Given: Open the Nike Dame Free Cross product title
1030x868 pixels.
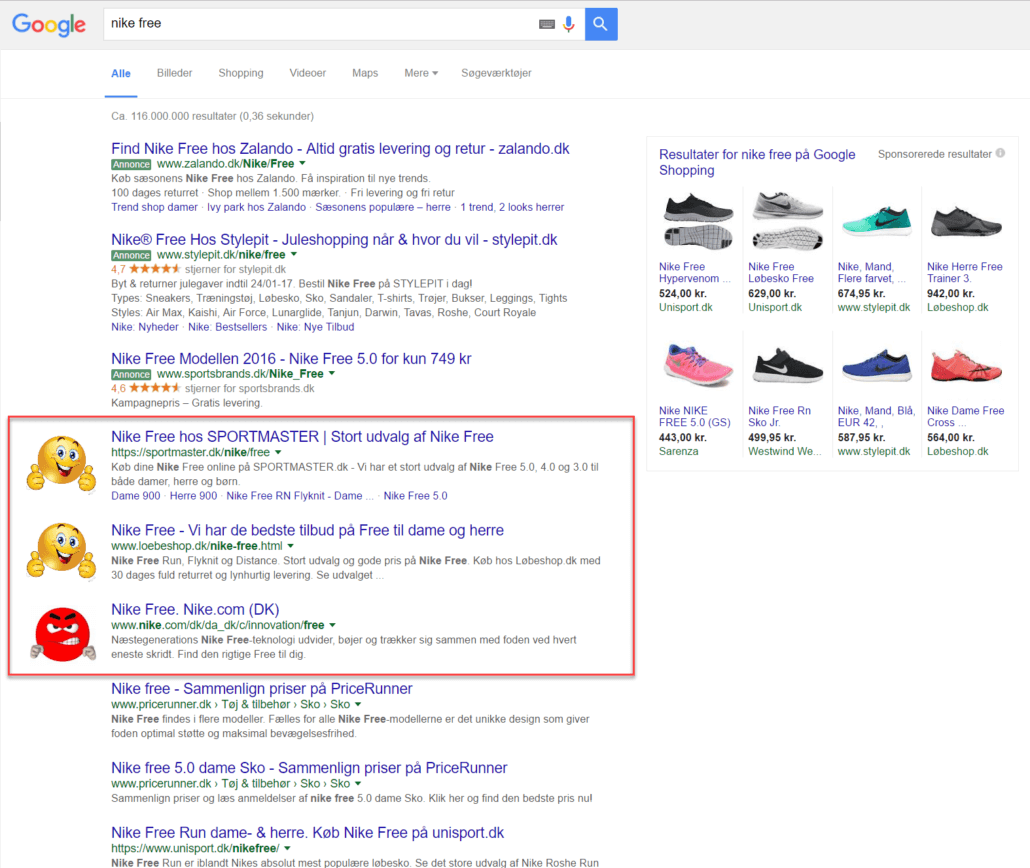Looking at the screenshot, I should click(x=965, y=417).
